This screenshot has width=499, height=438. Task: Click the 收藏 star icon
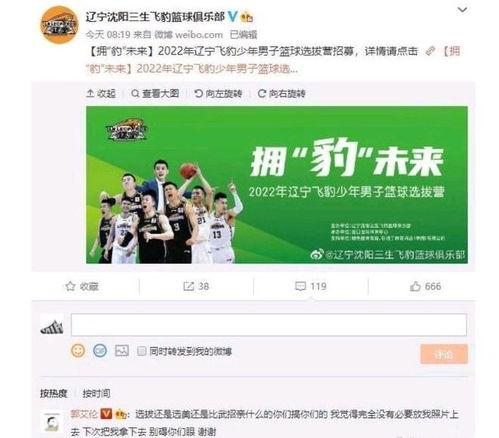coord(70,286)
